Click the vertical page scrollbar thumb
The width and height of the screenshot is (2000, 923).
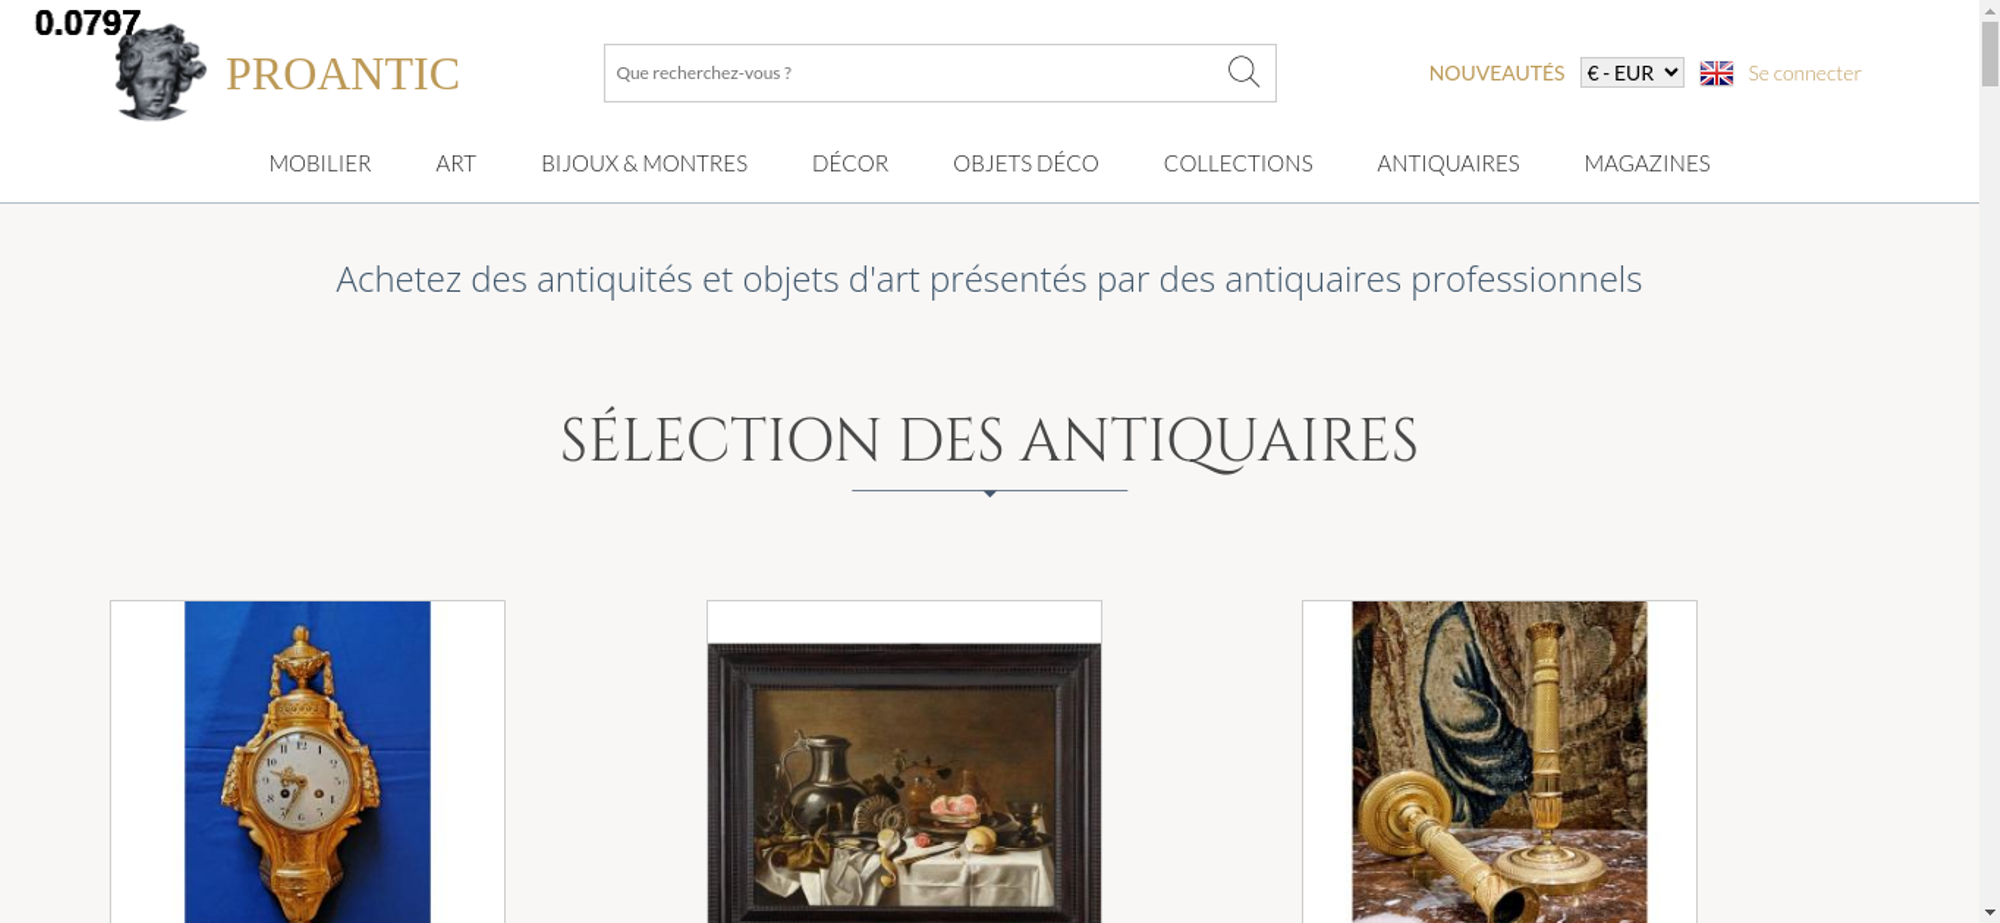(x=1990, y=53)
